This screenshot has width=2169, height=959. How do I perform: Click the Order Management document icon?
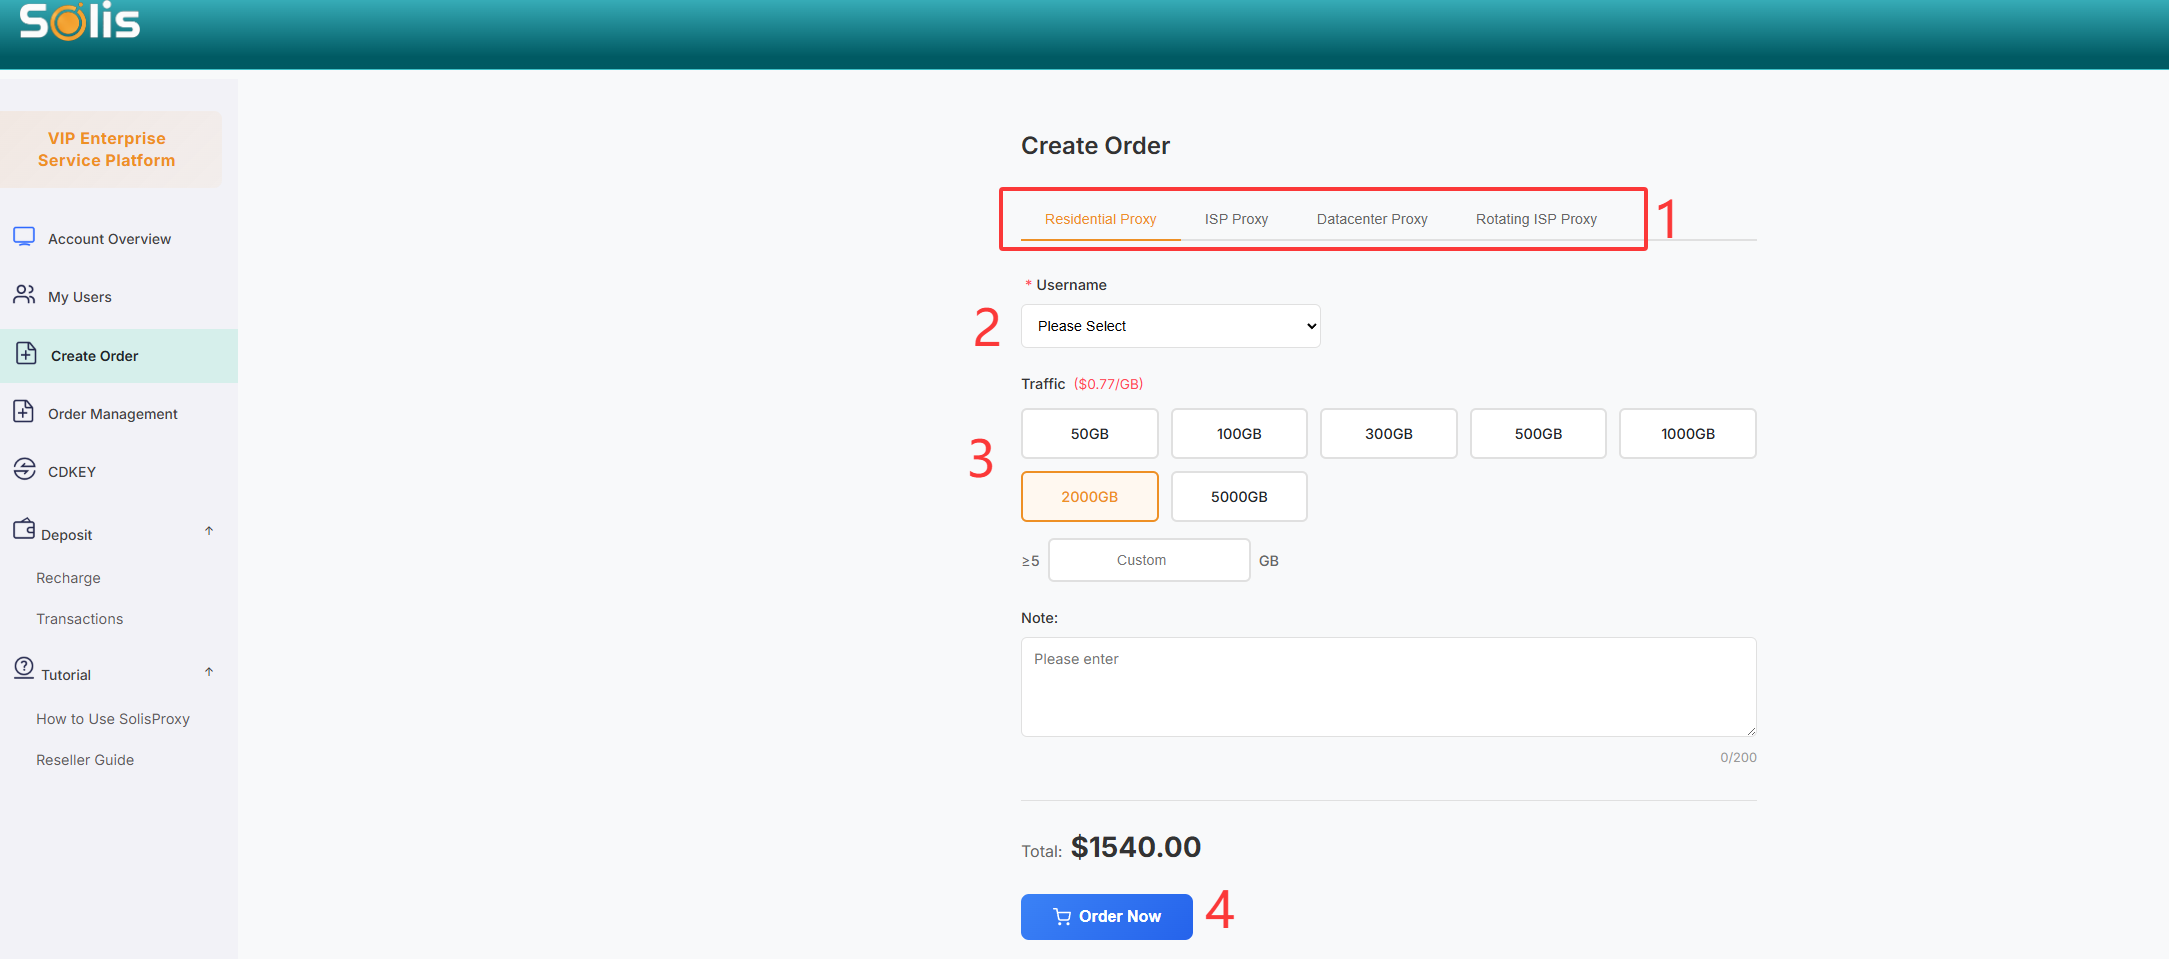click(x=24, y=412)
